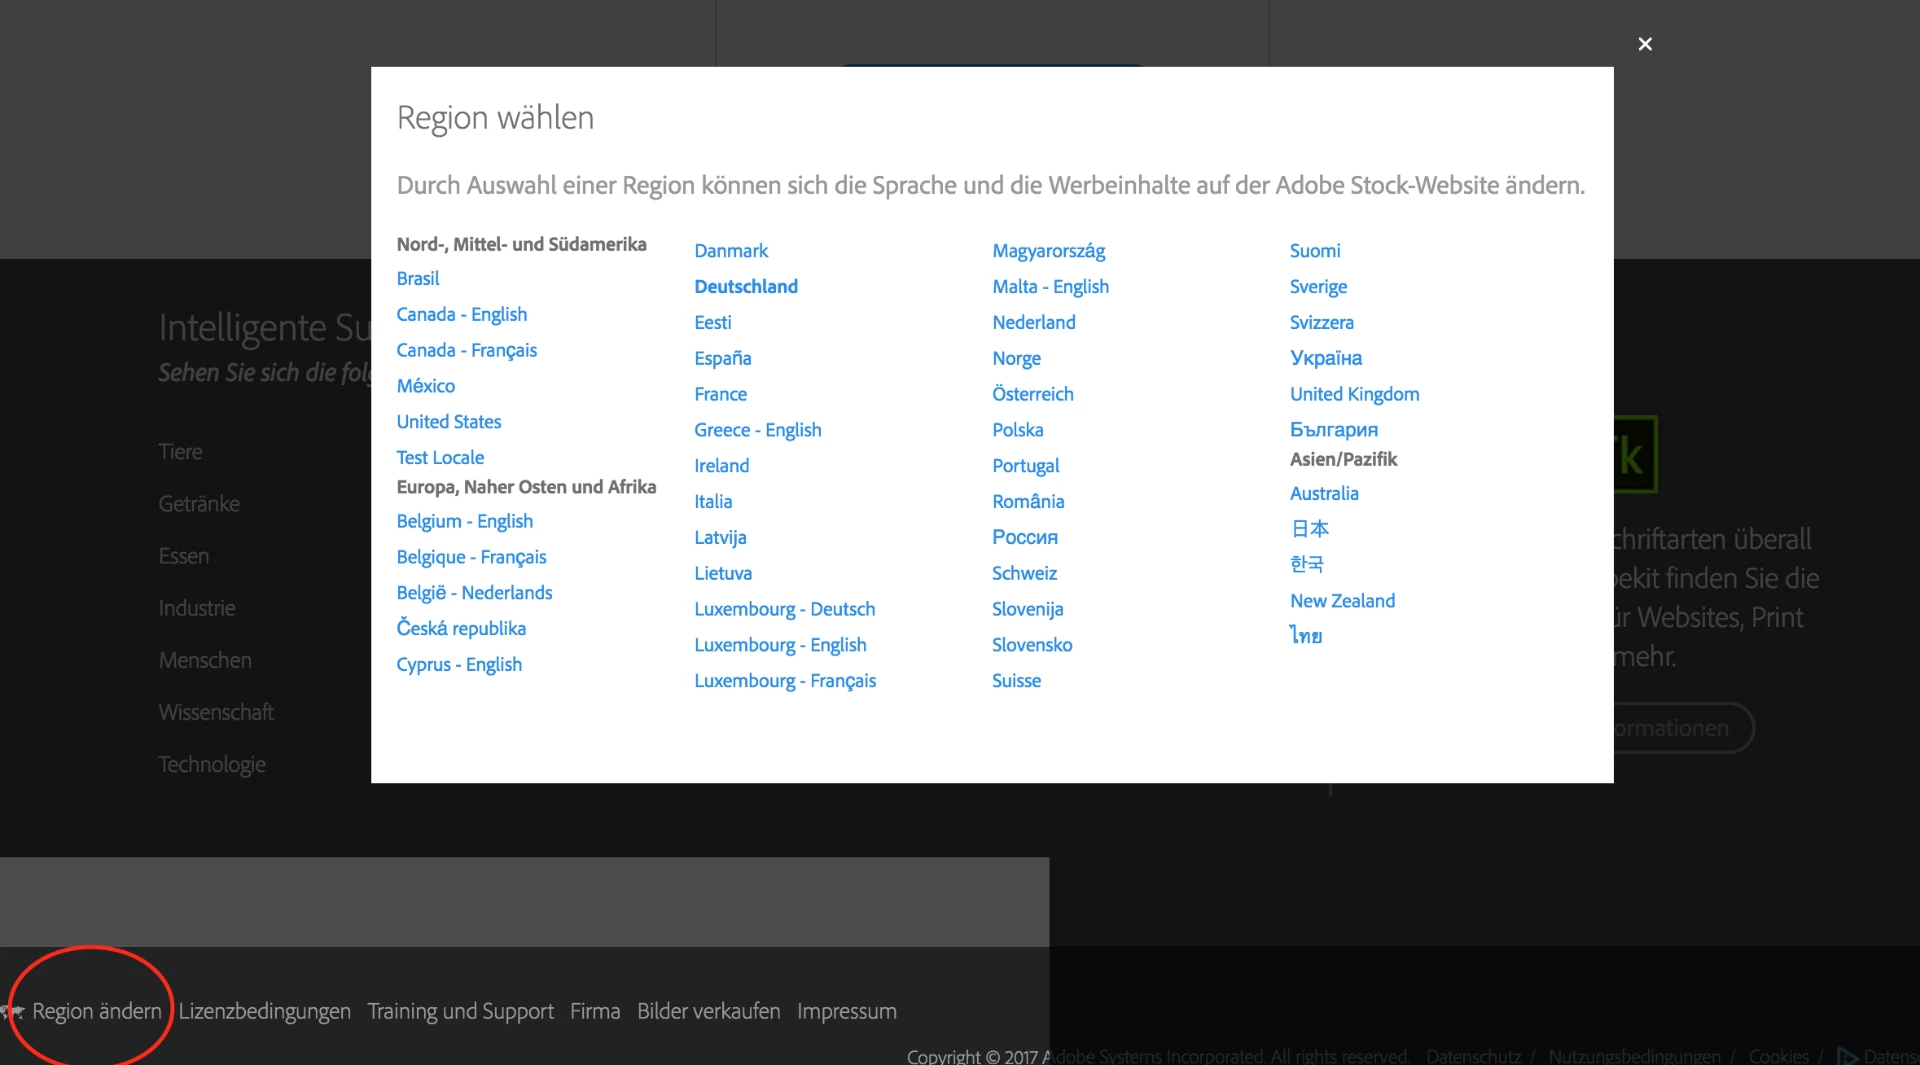The height and width of the screenshot is (1065, 1920).
Task: Choose België - Nederlands
Action: (x=475, y=593)
